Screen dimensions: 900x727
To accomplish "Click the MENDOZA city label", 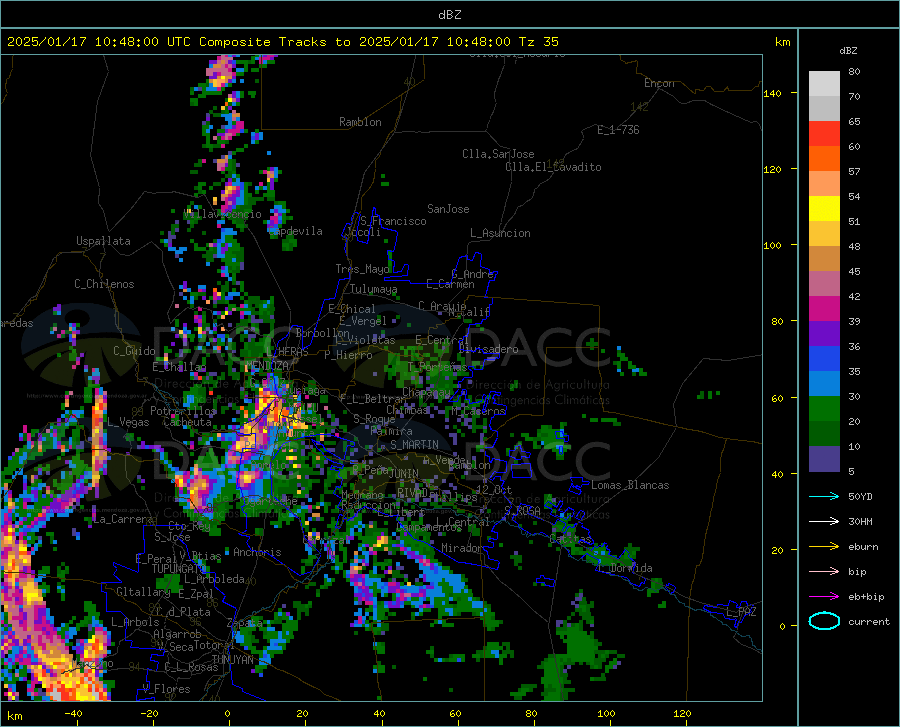I will (267, 366).
